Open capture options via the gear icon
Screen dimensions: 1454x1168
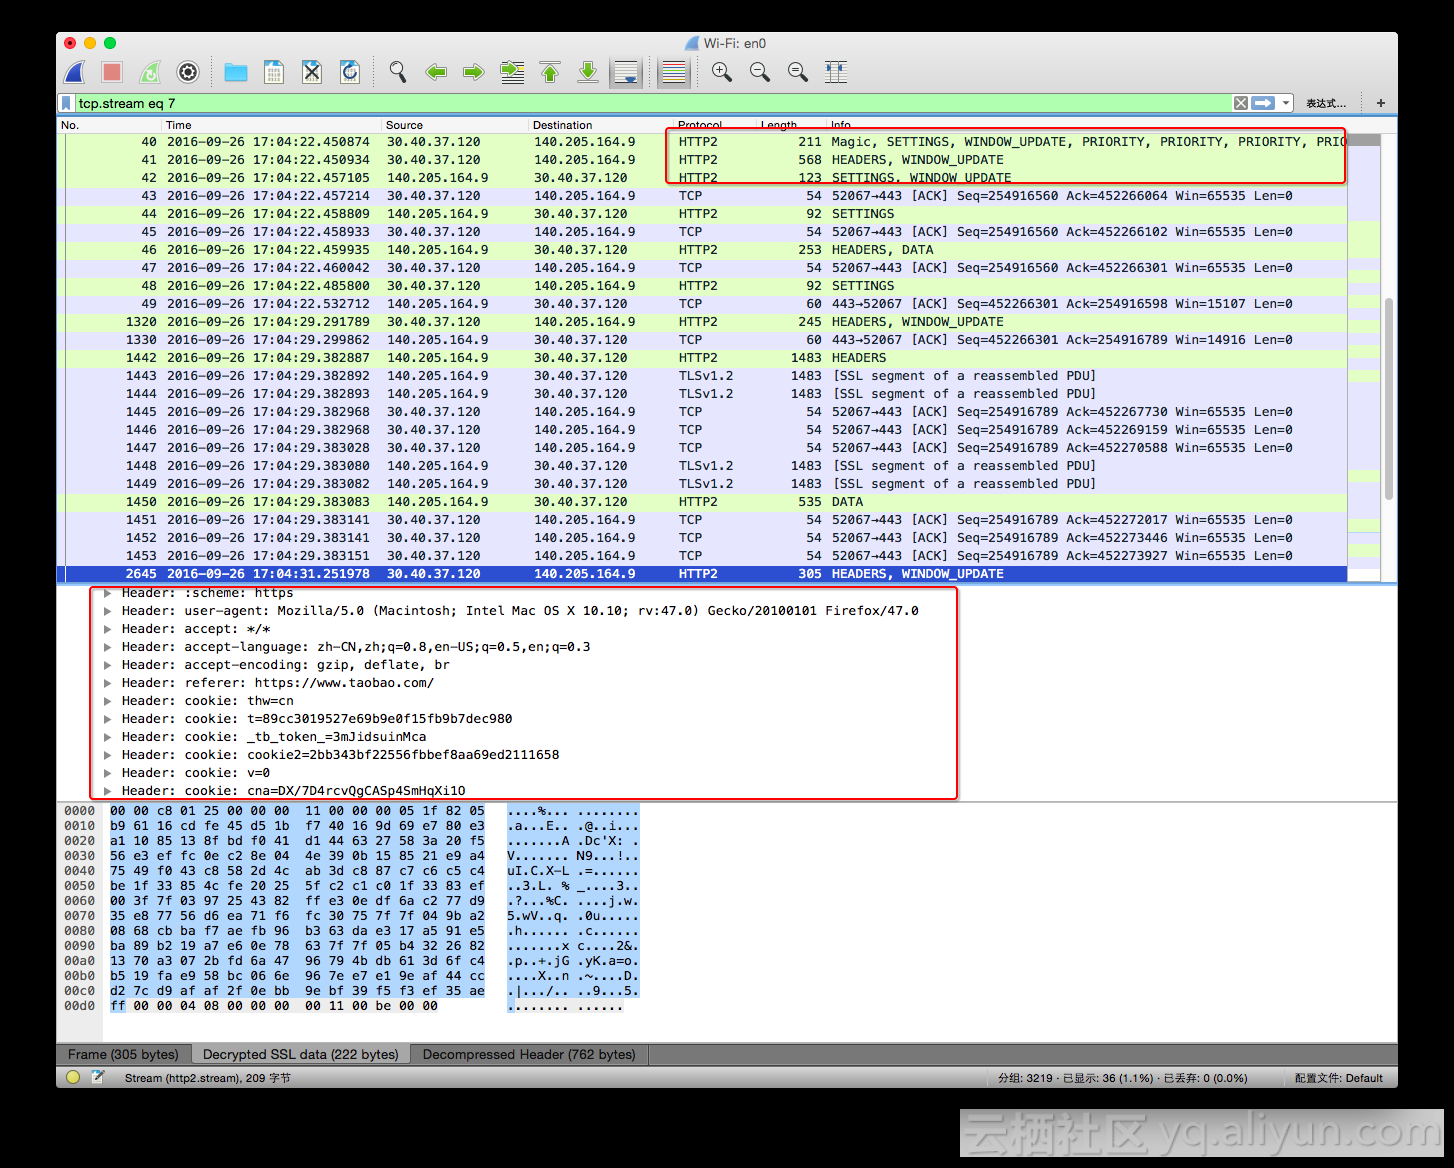click(188, 72)
